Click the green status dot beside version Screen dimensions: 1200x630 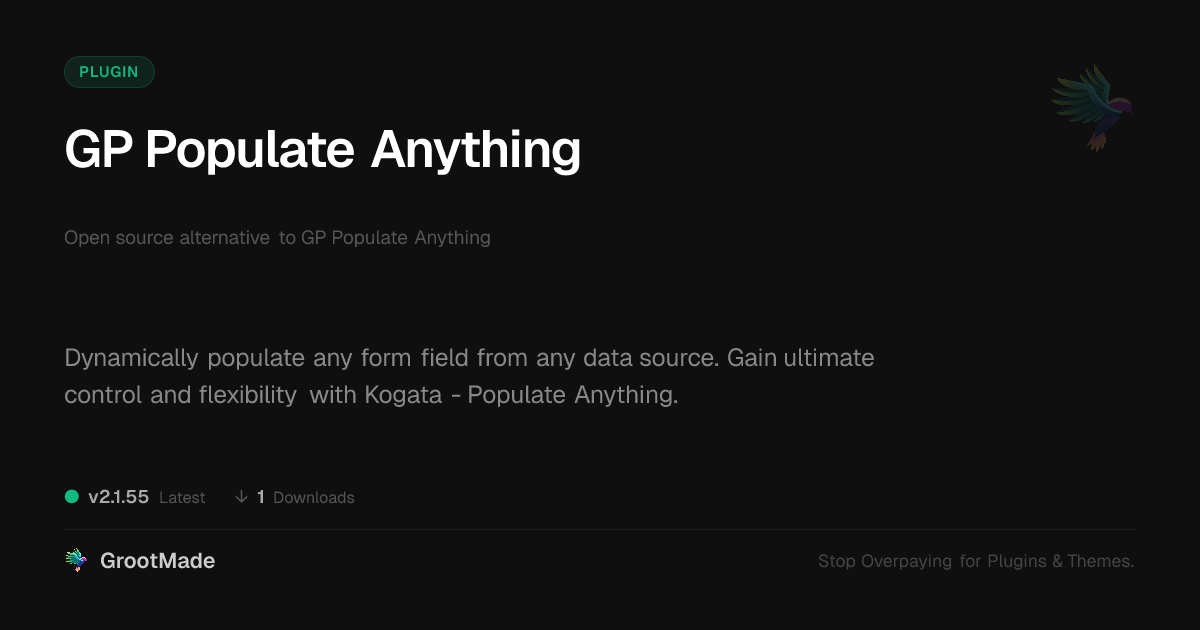pos(72,496)
